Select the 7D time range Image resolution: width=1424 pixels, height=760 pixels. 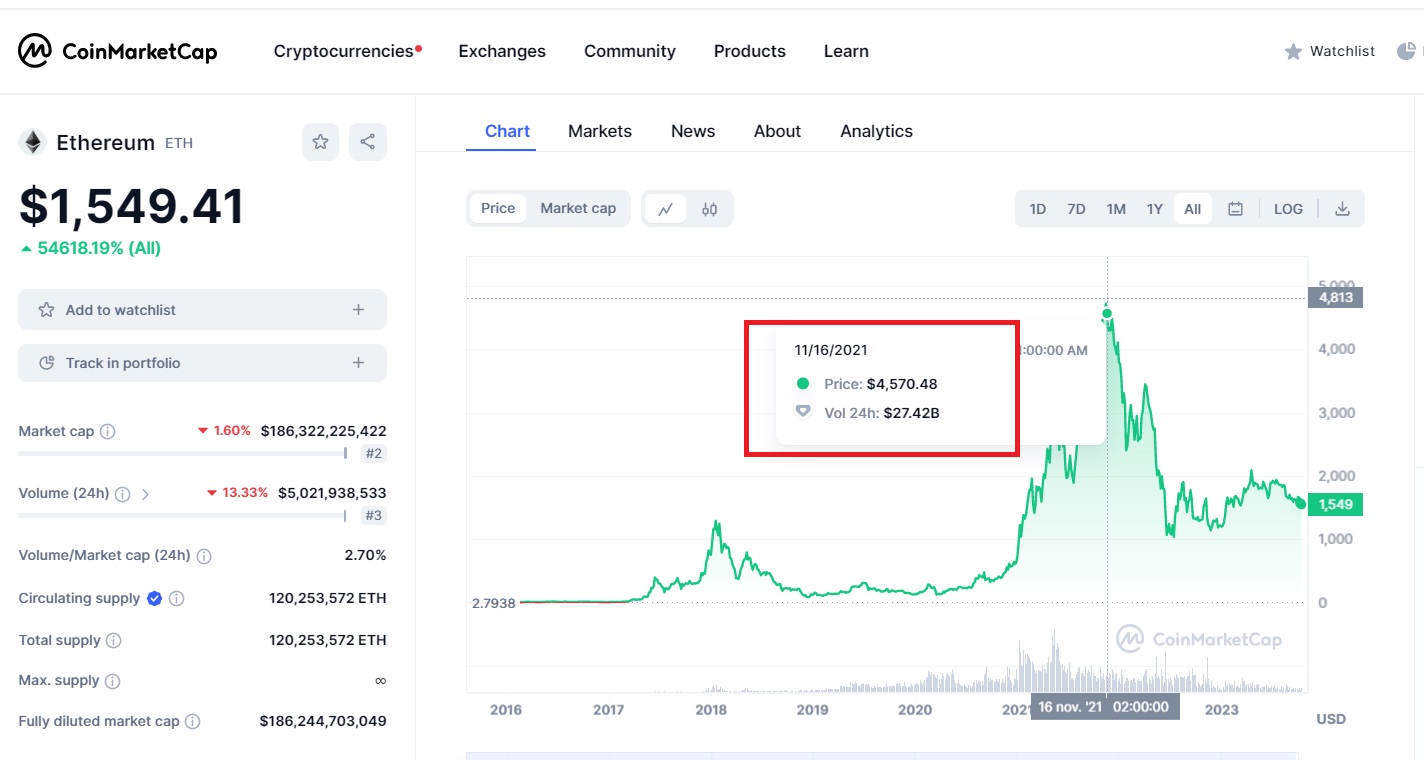pos(1076,209)
